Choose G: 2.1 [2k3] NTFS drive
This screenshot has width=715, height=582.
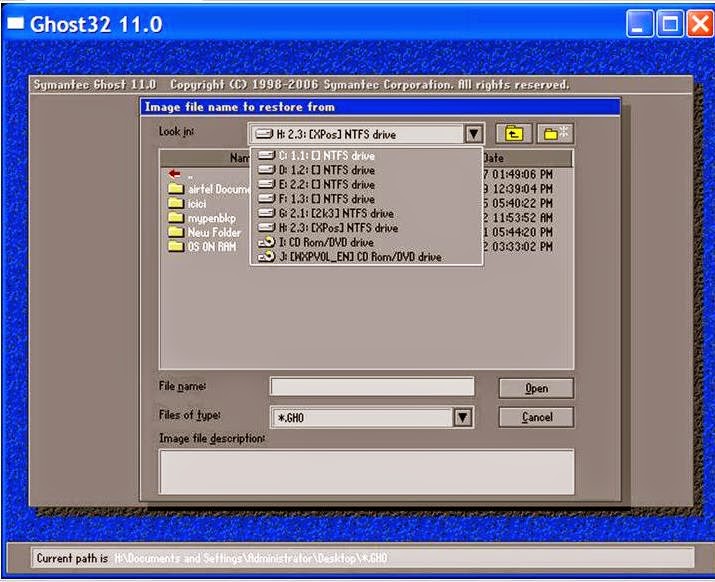366,213
